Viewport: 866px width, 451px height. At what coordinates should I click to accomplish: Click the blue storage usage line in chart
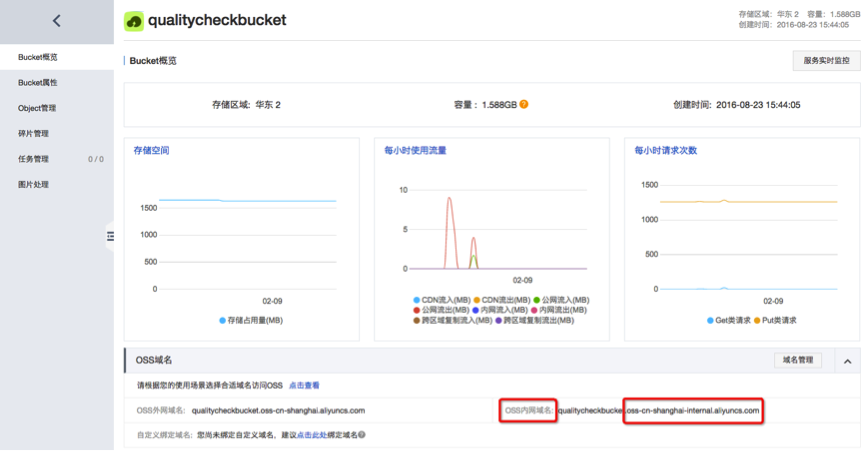pyautogui.click(x=247, y=200)
